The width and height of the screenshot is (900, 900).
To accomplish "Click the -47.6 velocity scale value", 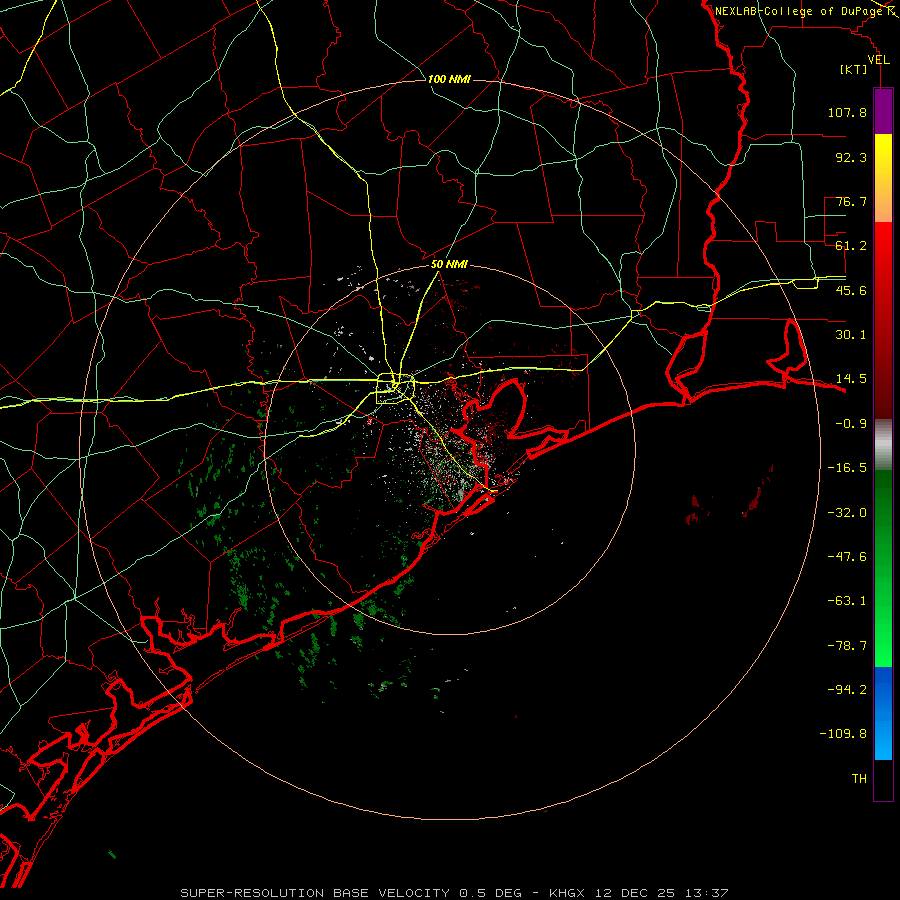I will coord(847,557).
